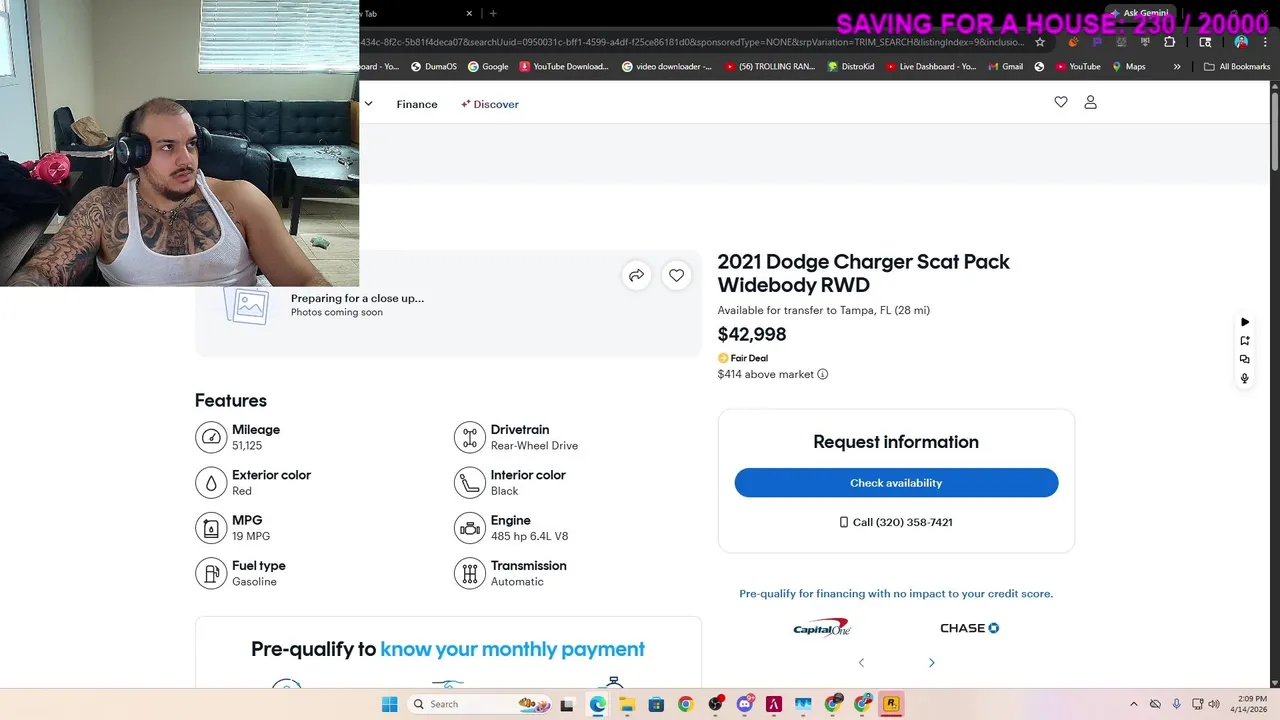Open the Maps bookmark

pos(1129,67)
